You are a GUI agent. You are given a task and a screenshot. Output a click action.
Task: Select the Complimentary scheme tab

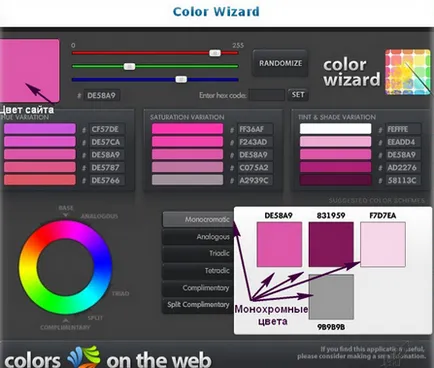(x=198, y=288)
